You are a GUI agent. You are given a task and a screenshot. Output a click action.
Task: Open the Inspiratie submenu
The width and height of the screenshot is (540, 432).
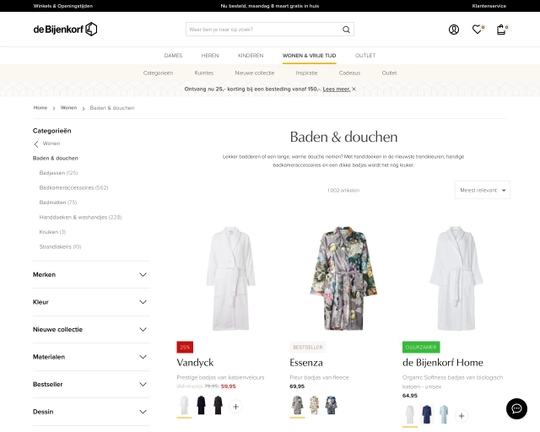307,73
